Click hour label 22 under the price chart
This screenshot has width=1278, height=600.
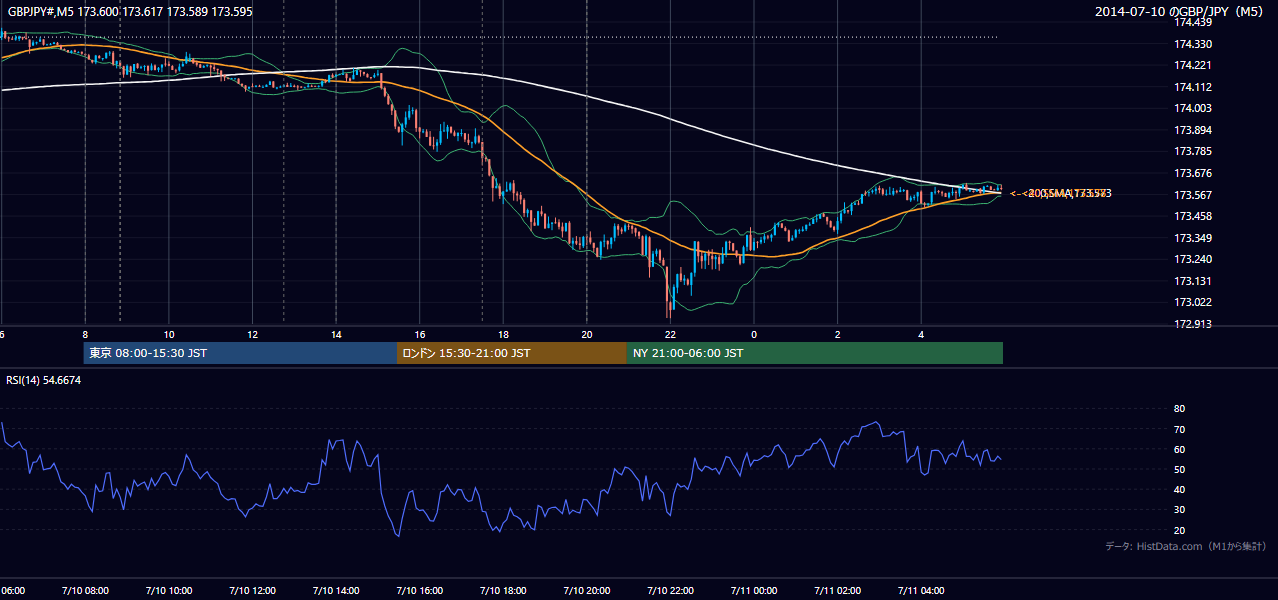pyautogui.click(x=670, y=335)
